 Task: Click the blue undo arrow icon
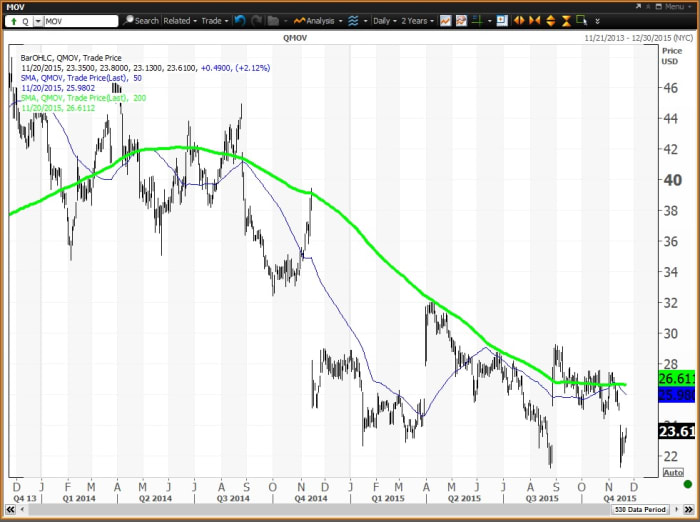tap(240, 20)
